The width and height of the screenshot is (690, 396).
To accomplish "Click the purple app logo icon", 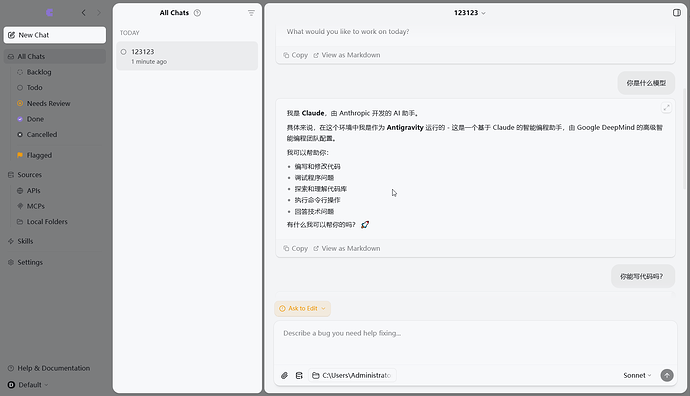I will pyautogui.click(x=50, y=13).
